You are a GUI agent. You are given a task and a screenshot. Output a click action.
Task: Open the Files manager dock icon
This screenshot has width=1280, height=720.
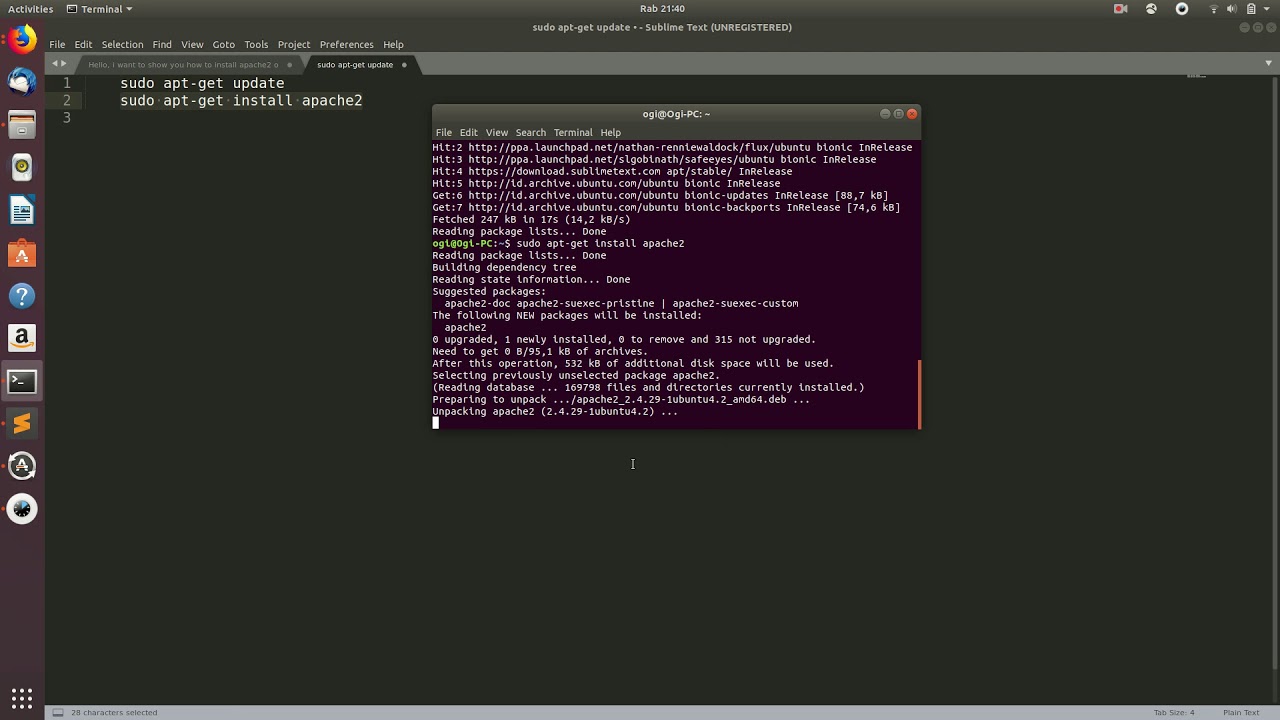point(22,125)
